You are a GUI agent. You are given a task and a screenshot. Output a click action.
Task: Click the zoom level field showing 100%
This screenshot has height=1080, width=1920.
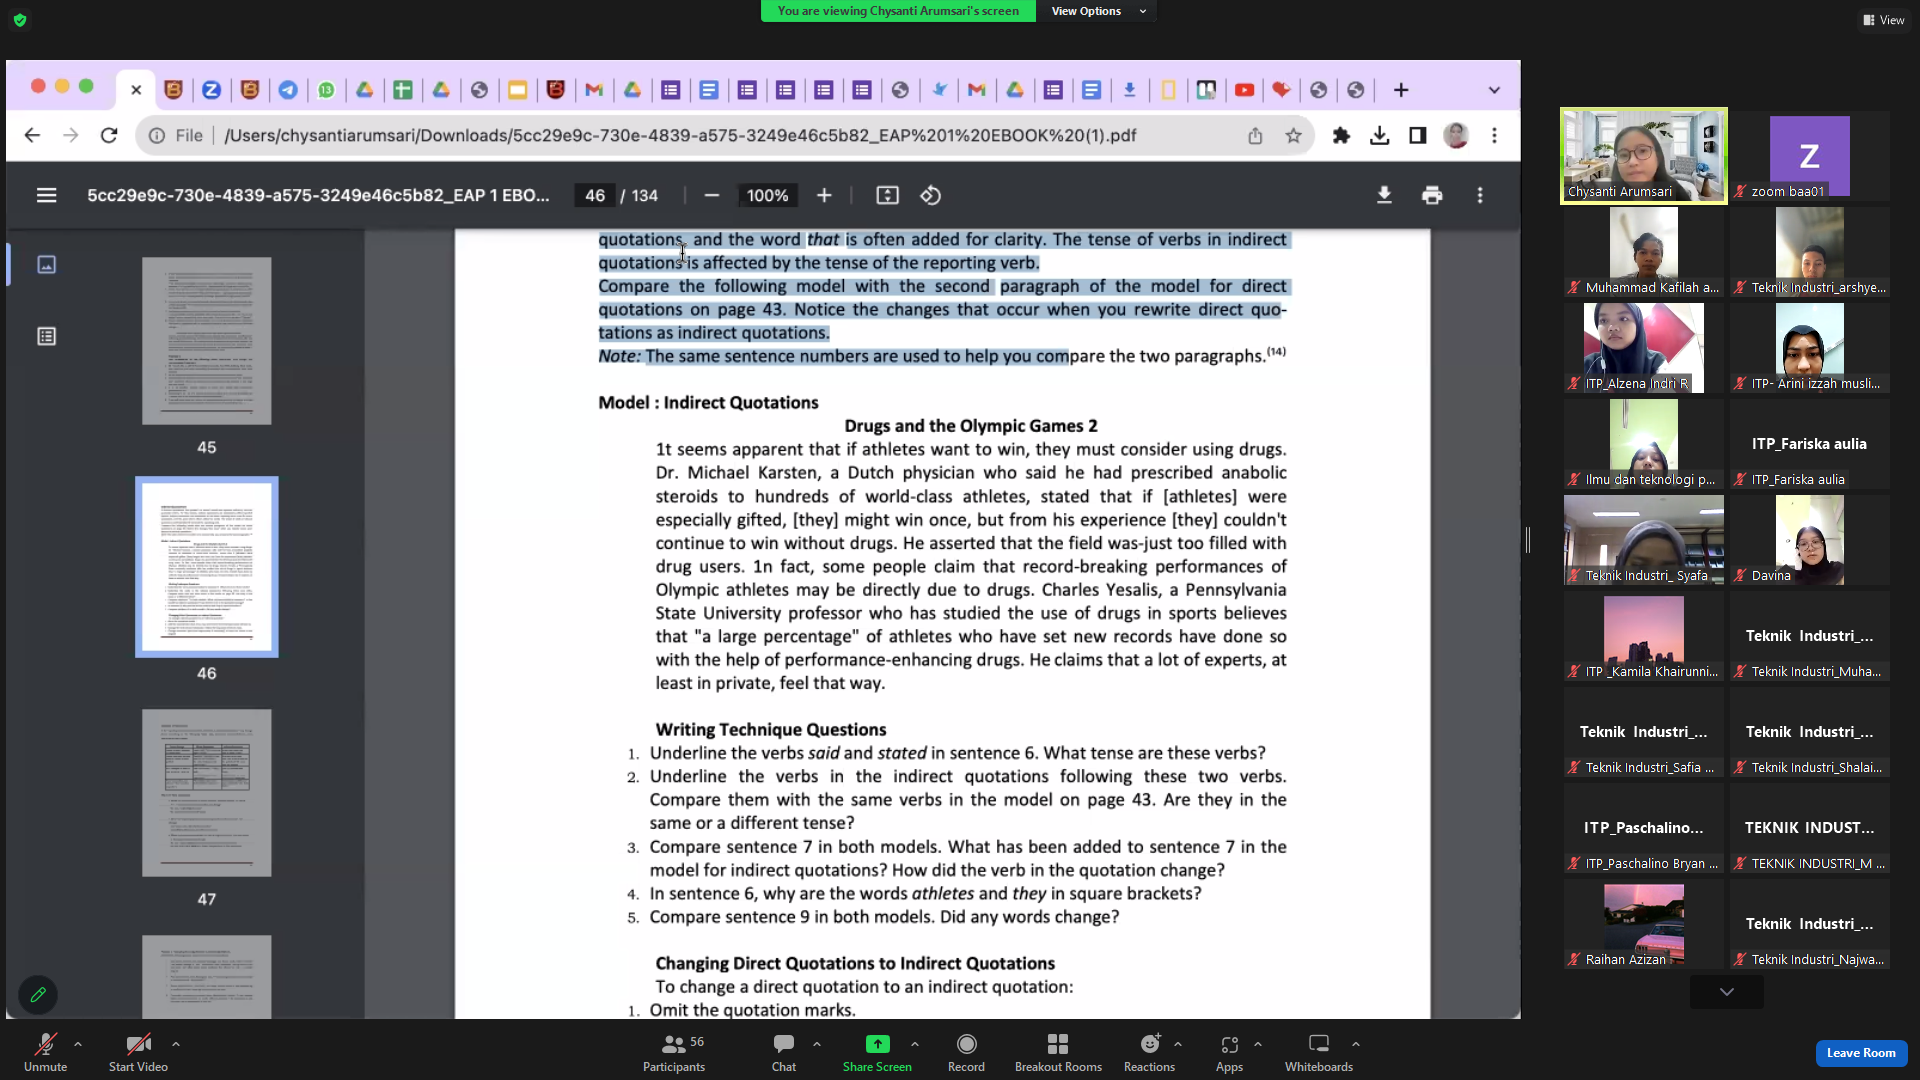(x=767, y=195)
